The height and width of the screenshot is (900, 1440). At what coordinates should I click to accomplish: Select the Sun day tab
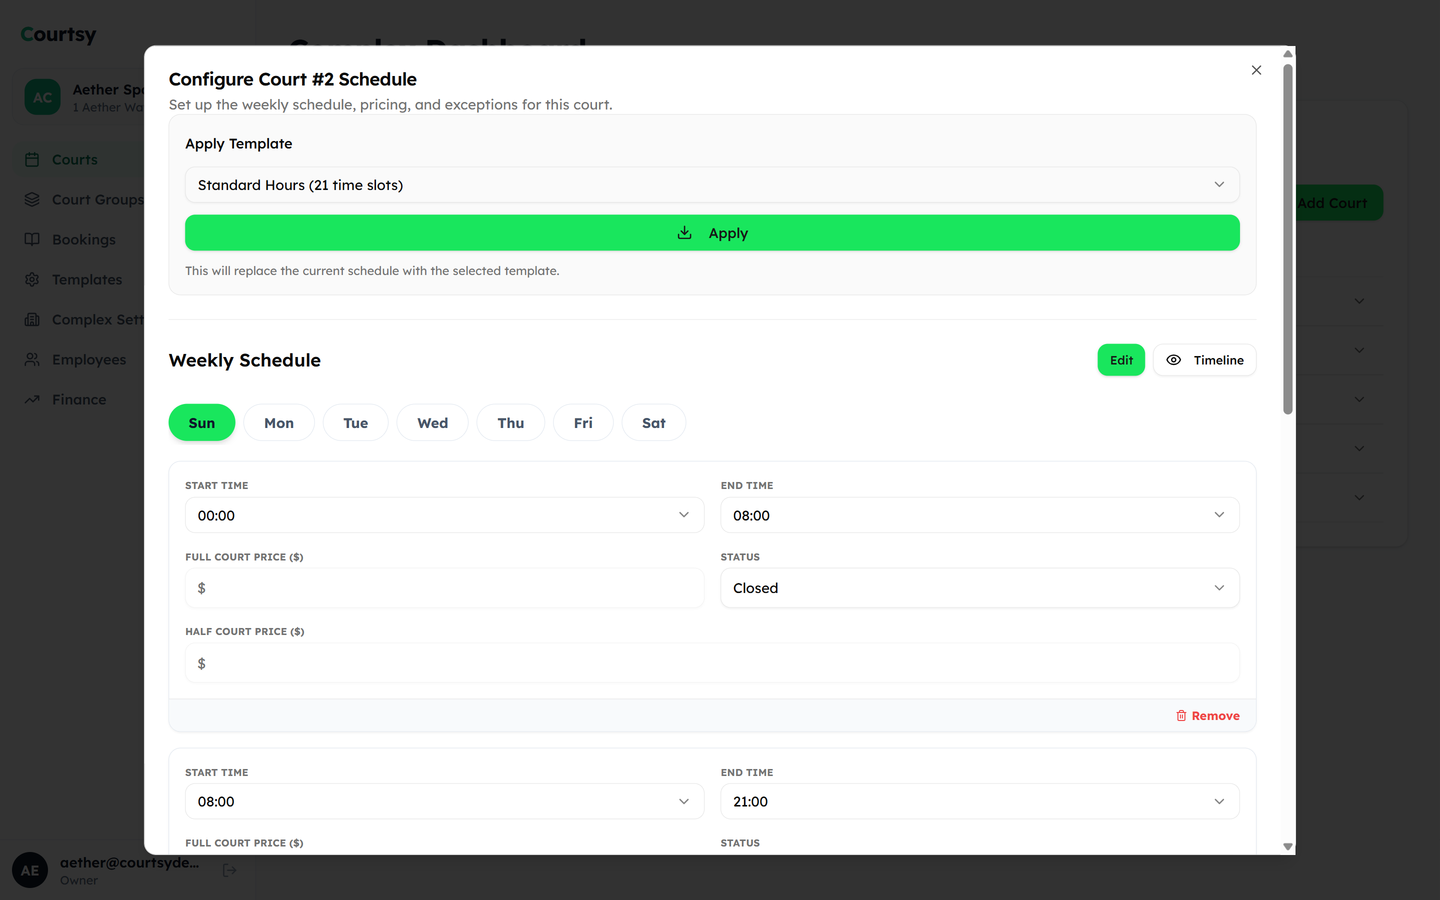click(202, 423)
